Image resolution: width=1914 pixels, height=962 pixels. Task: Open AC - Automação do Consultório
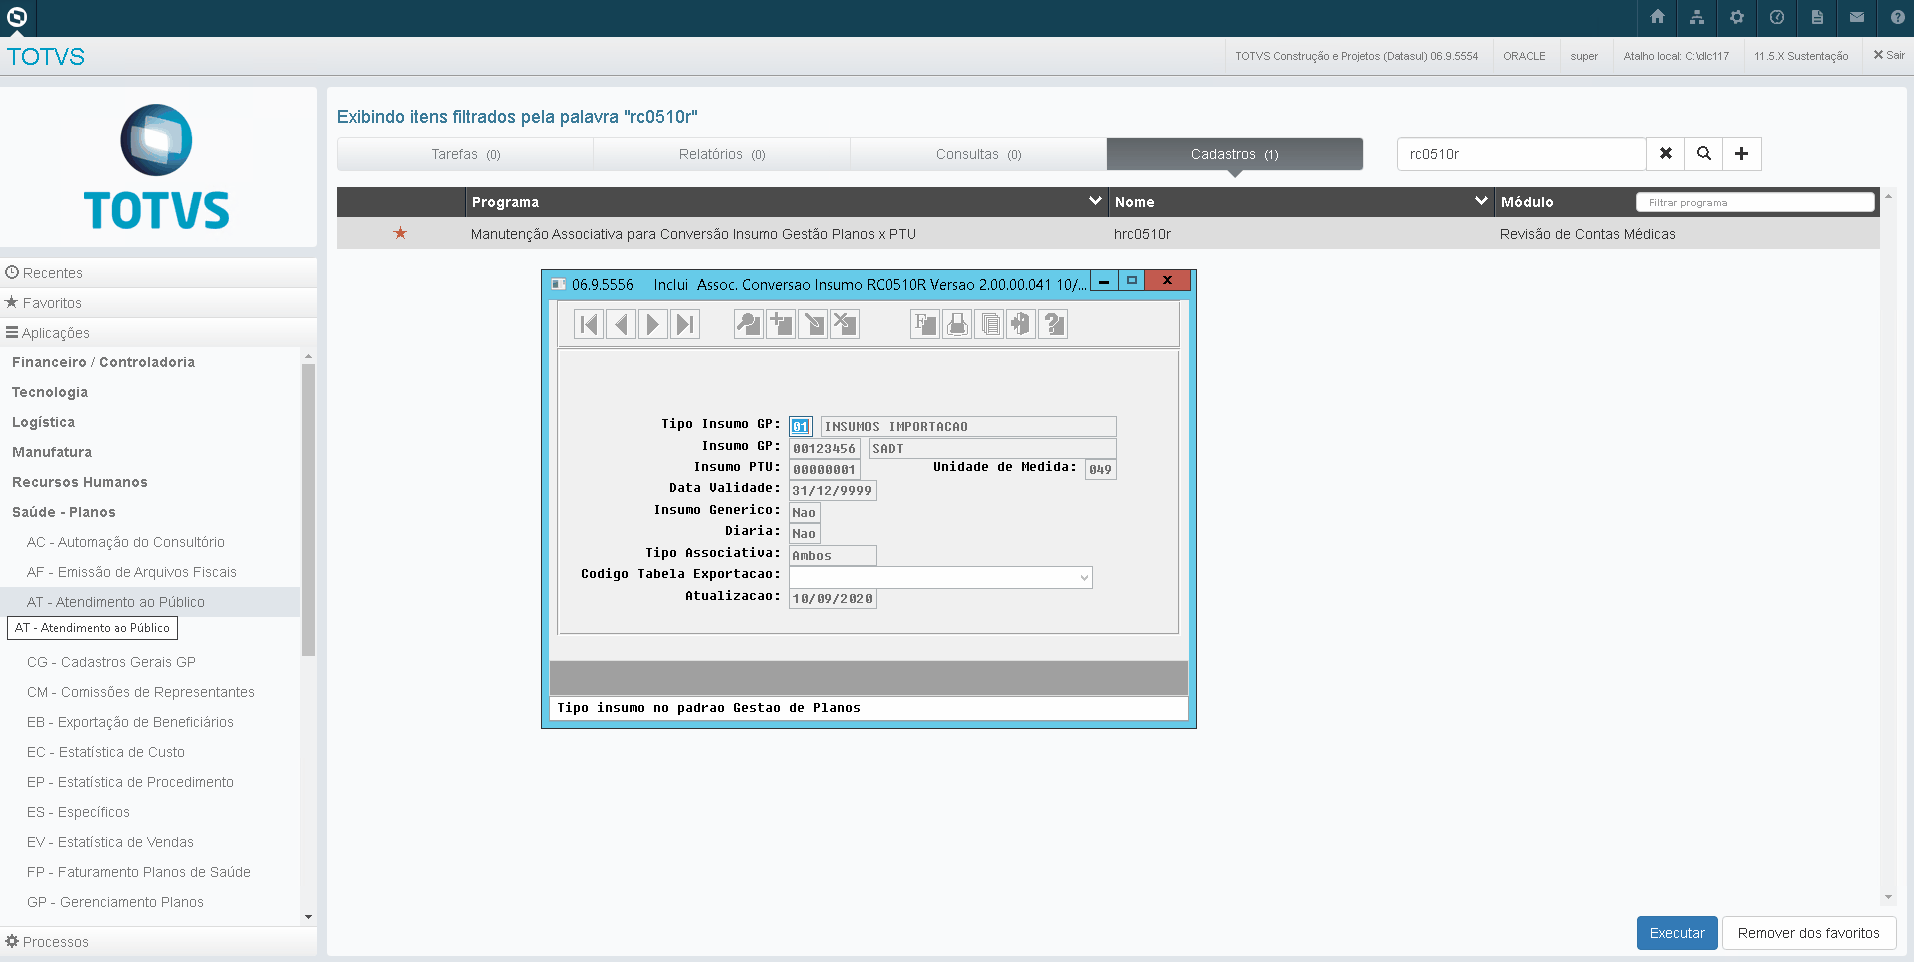pos(126,542)
